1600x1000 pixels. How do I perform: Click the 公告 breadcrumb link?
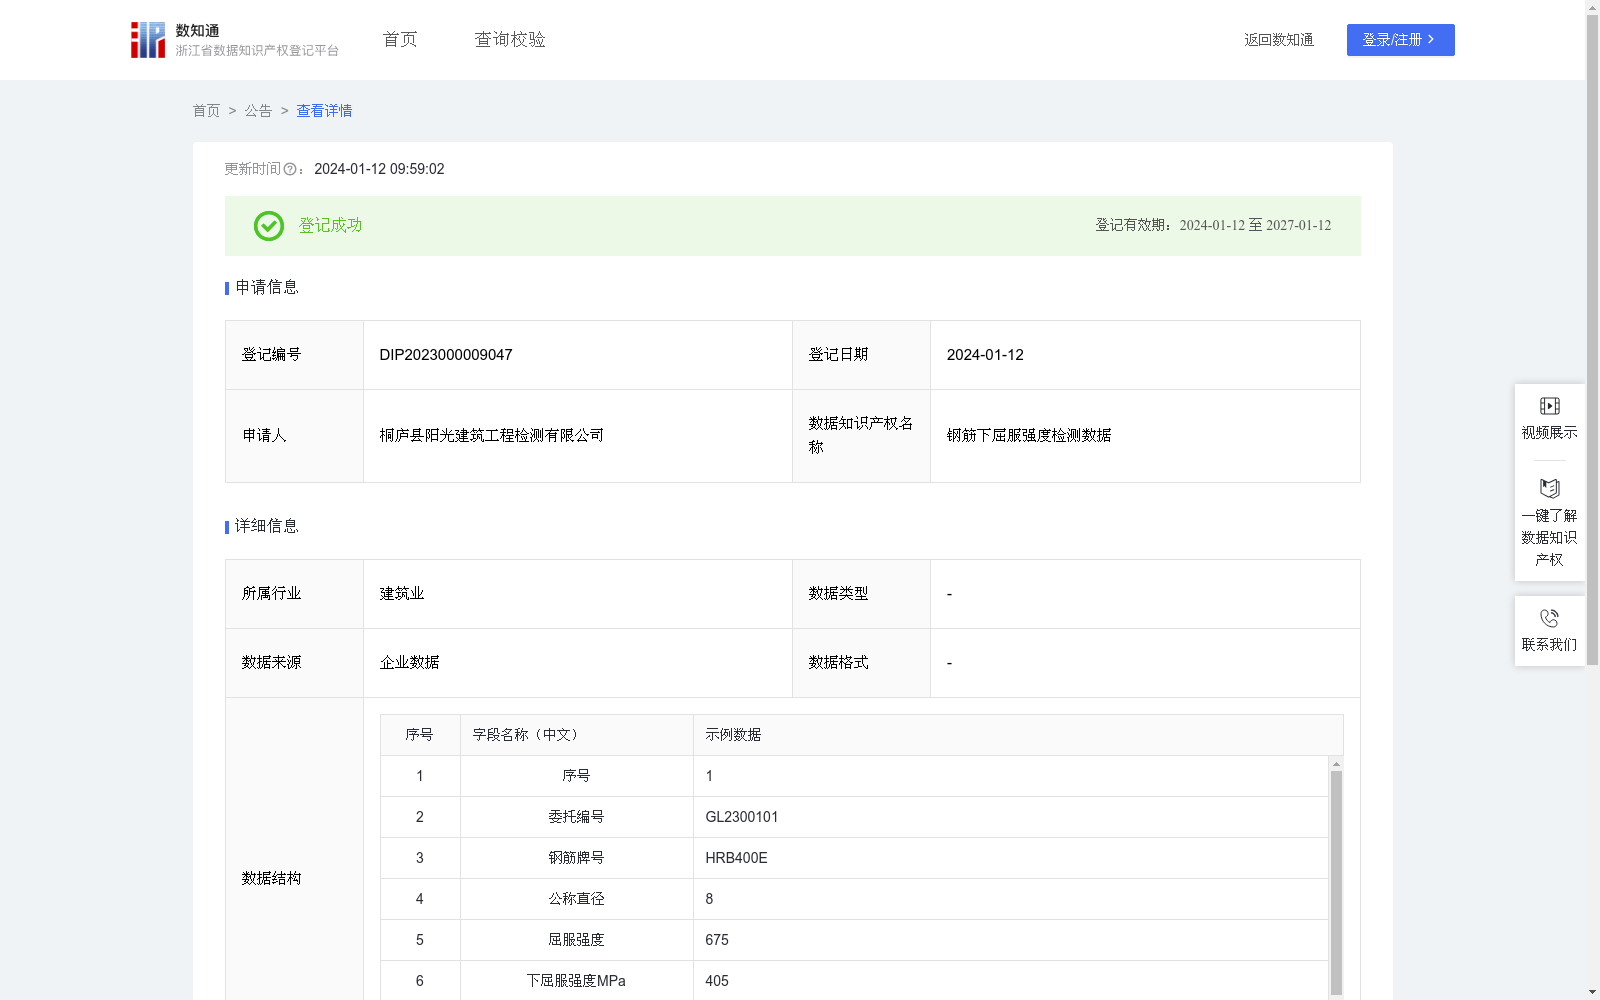258,111
